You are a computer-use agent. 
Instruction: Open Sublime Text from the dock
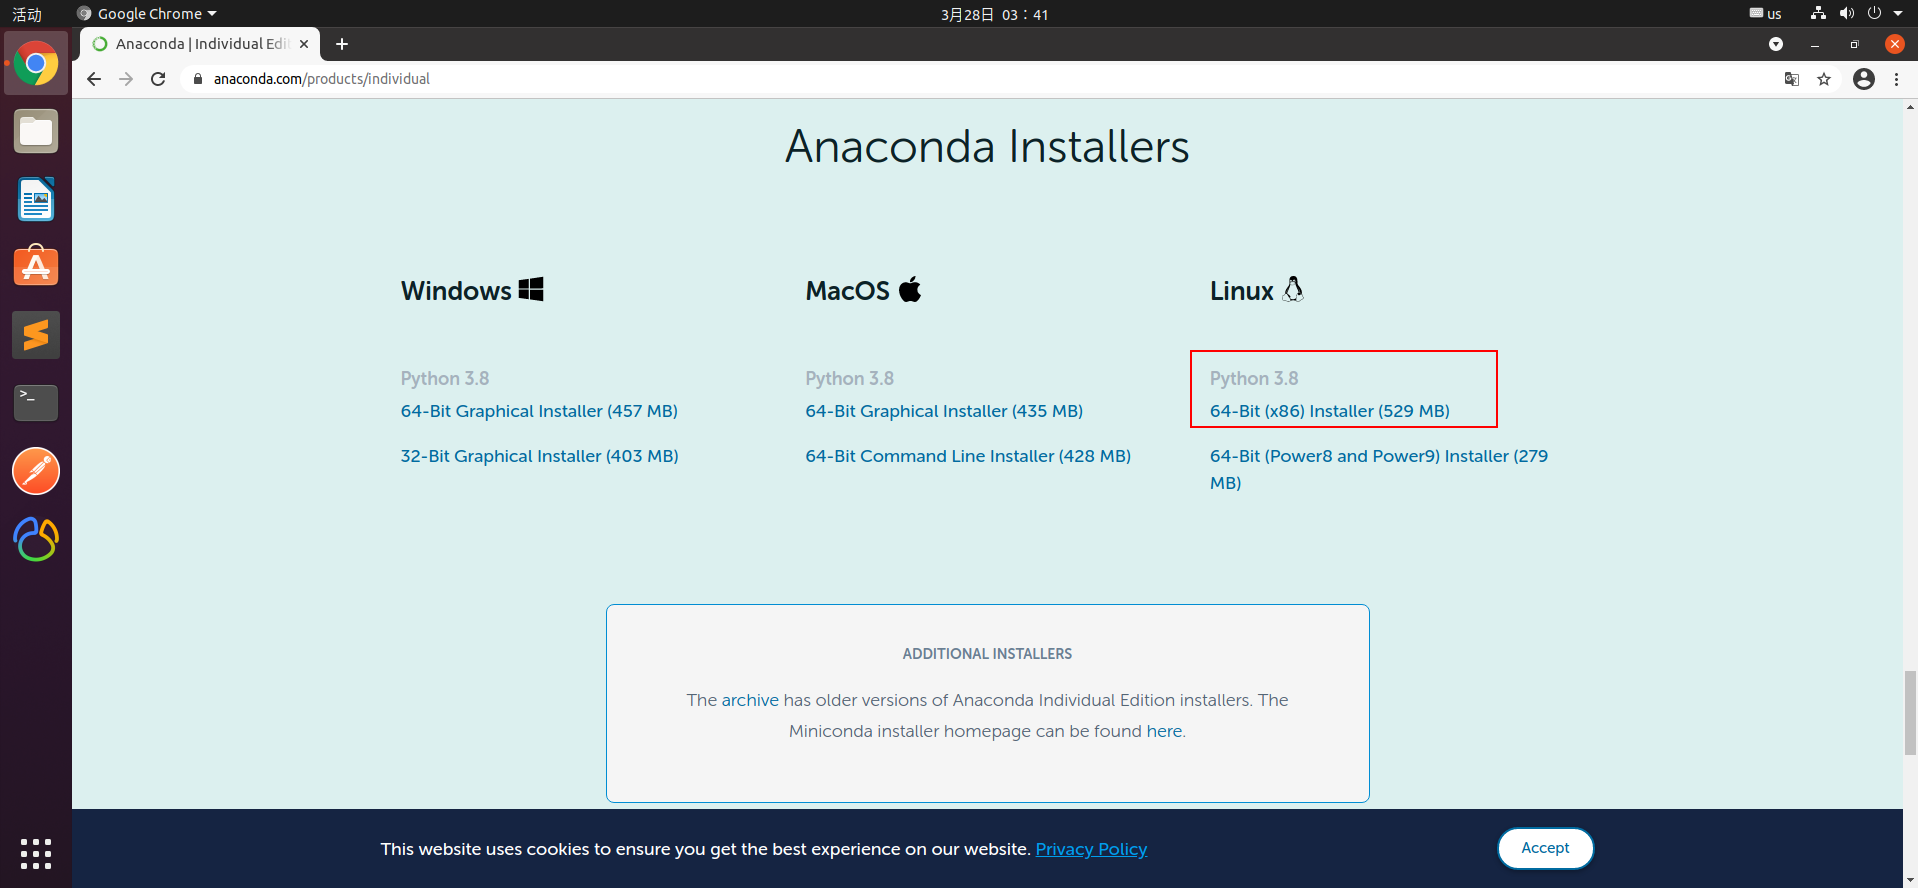[36, 335]
